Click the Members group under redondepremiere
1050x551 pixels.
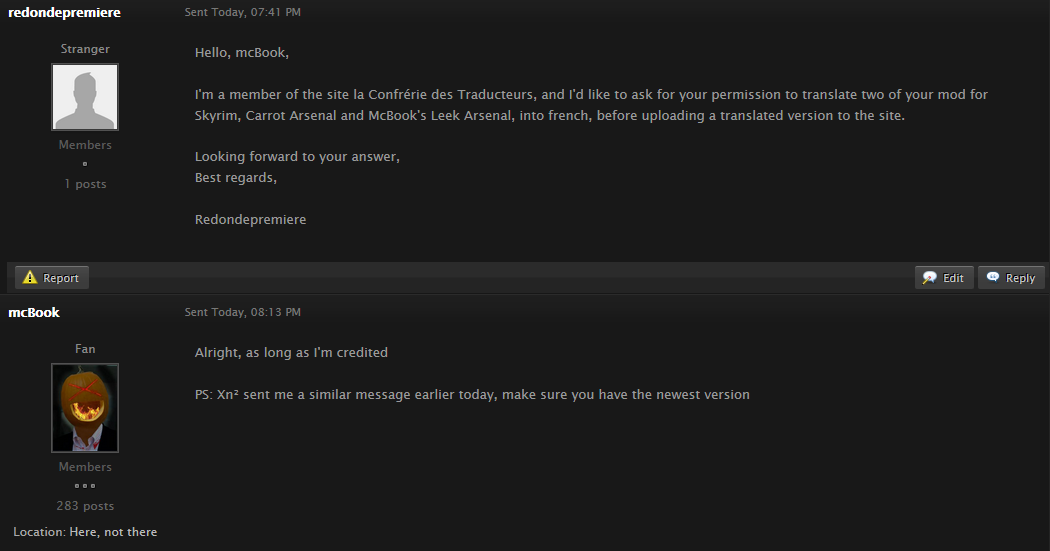pos(85,145)
